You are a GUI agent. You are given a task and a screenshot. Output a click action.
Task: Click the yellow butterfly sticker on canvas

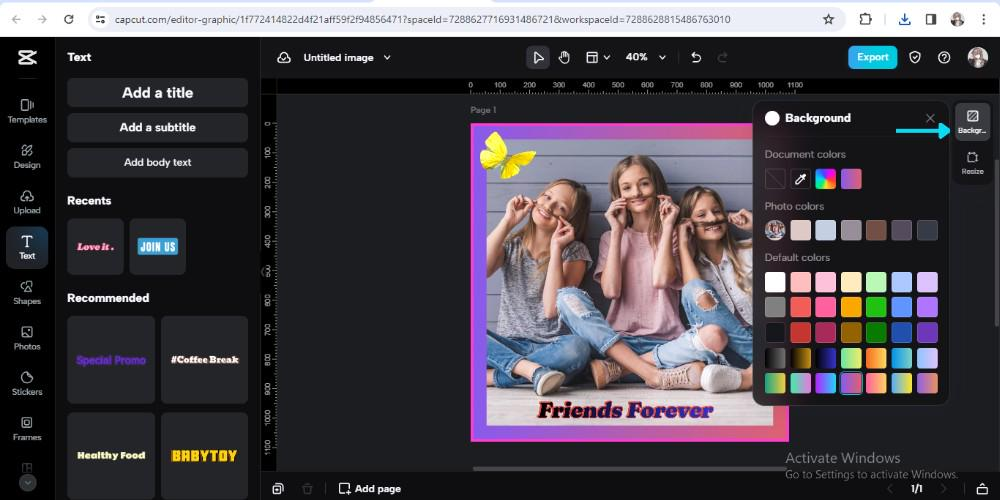(x=506, y=155)
